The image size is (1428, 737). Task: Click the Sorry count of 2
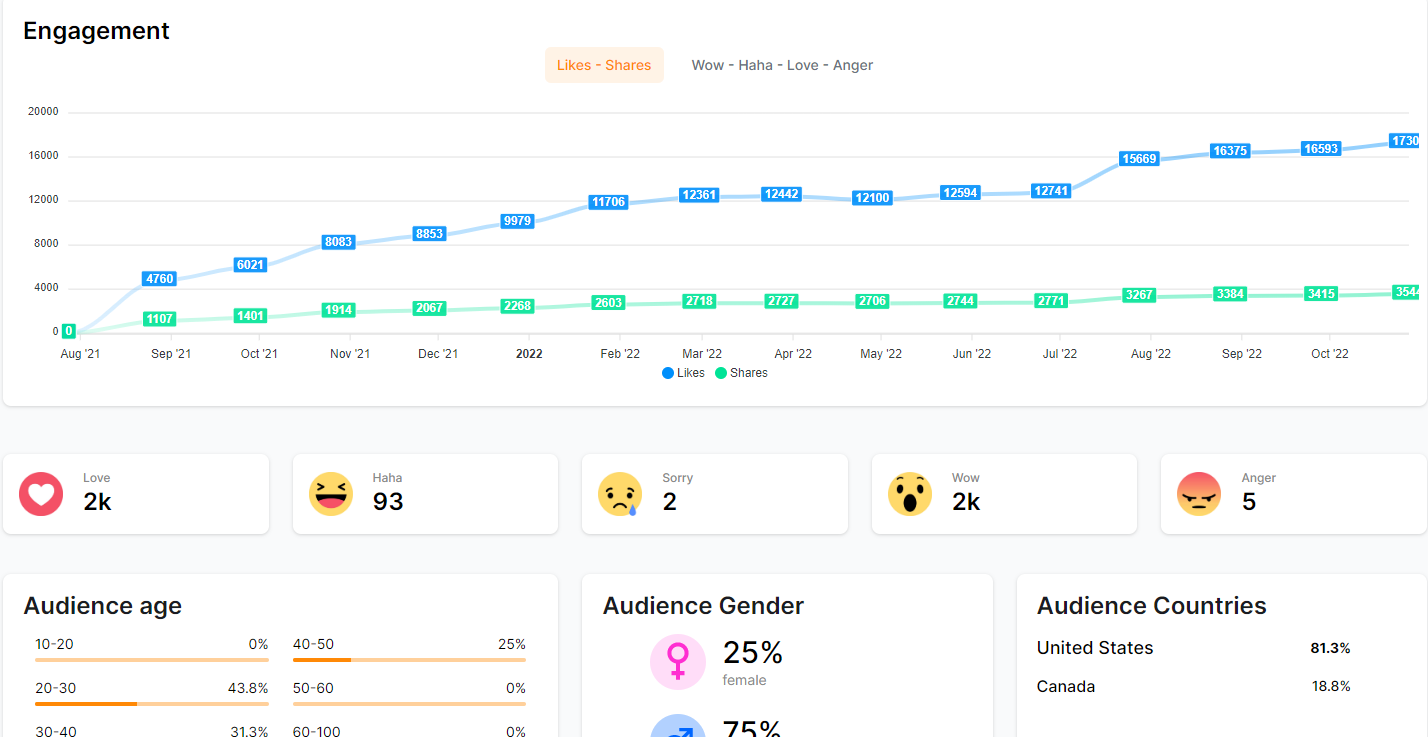click(669, 502)
